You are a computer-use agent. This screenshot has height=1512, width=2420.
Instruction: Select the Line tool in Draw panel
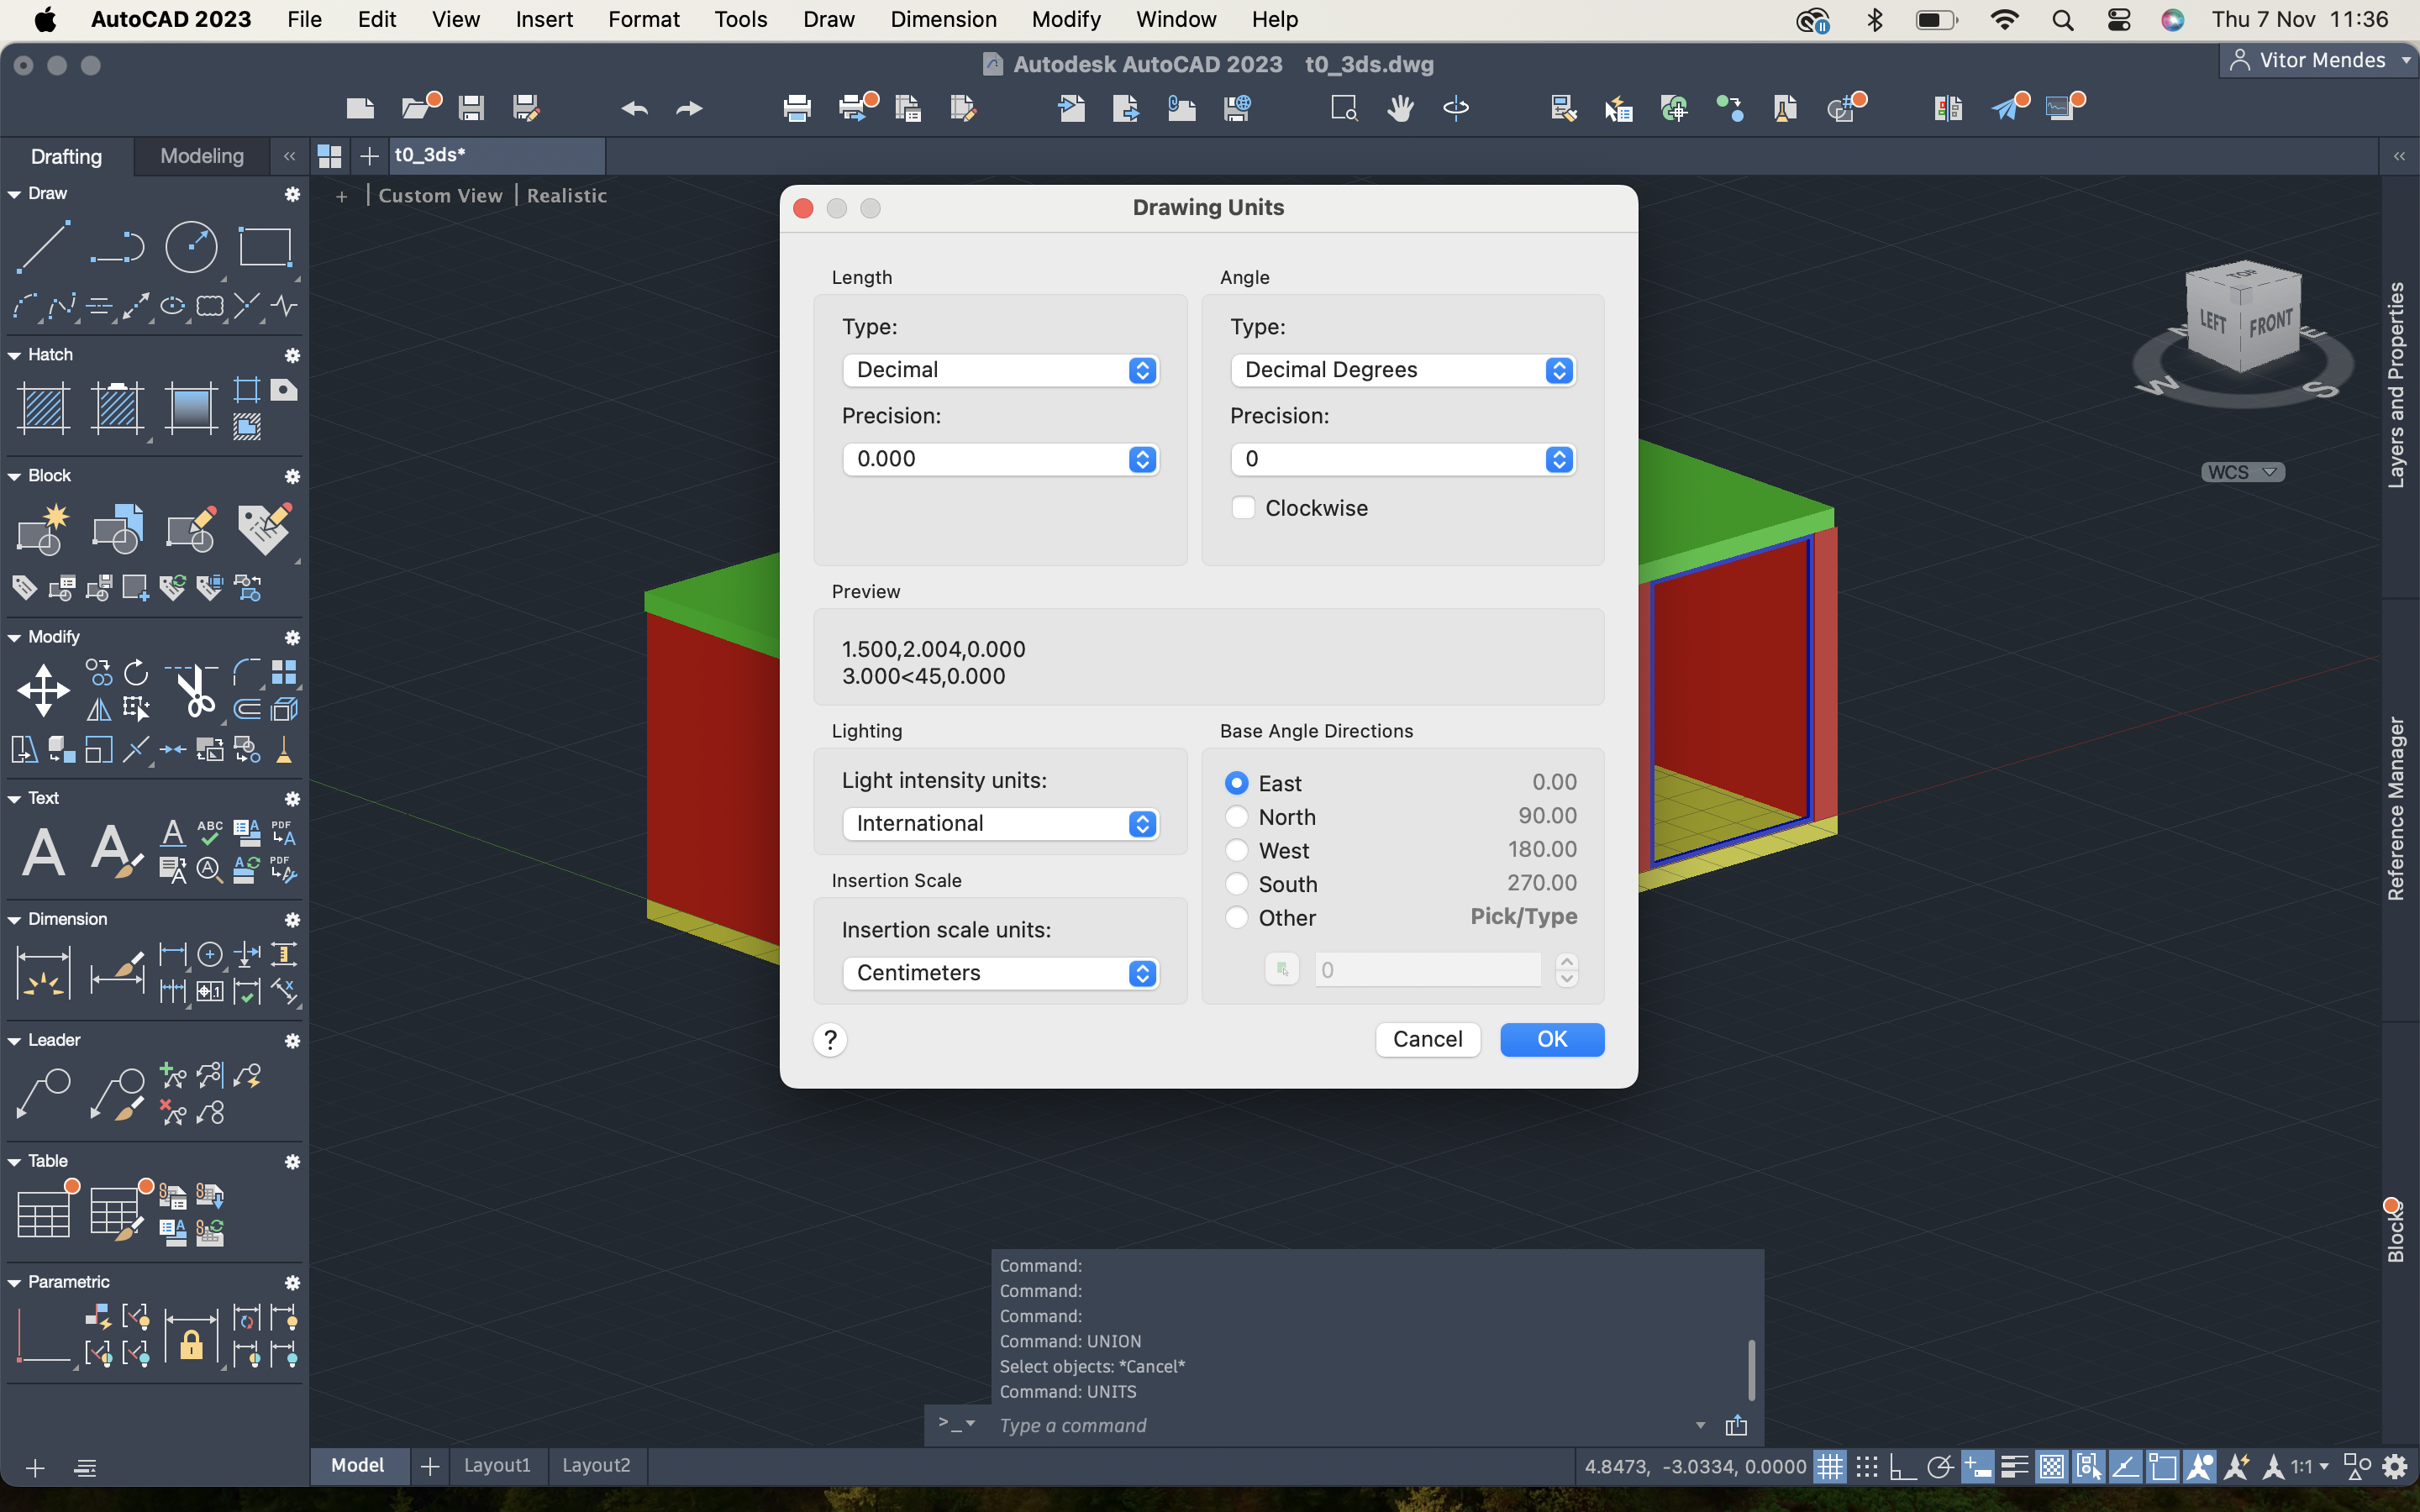point(44,246)
